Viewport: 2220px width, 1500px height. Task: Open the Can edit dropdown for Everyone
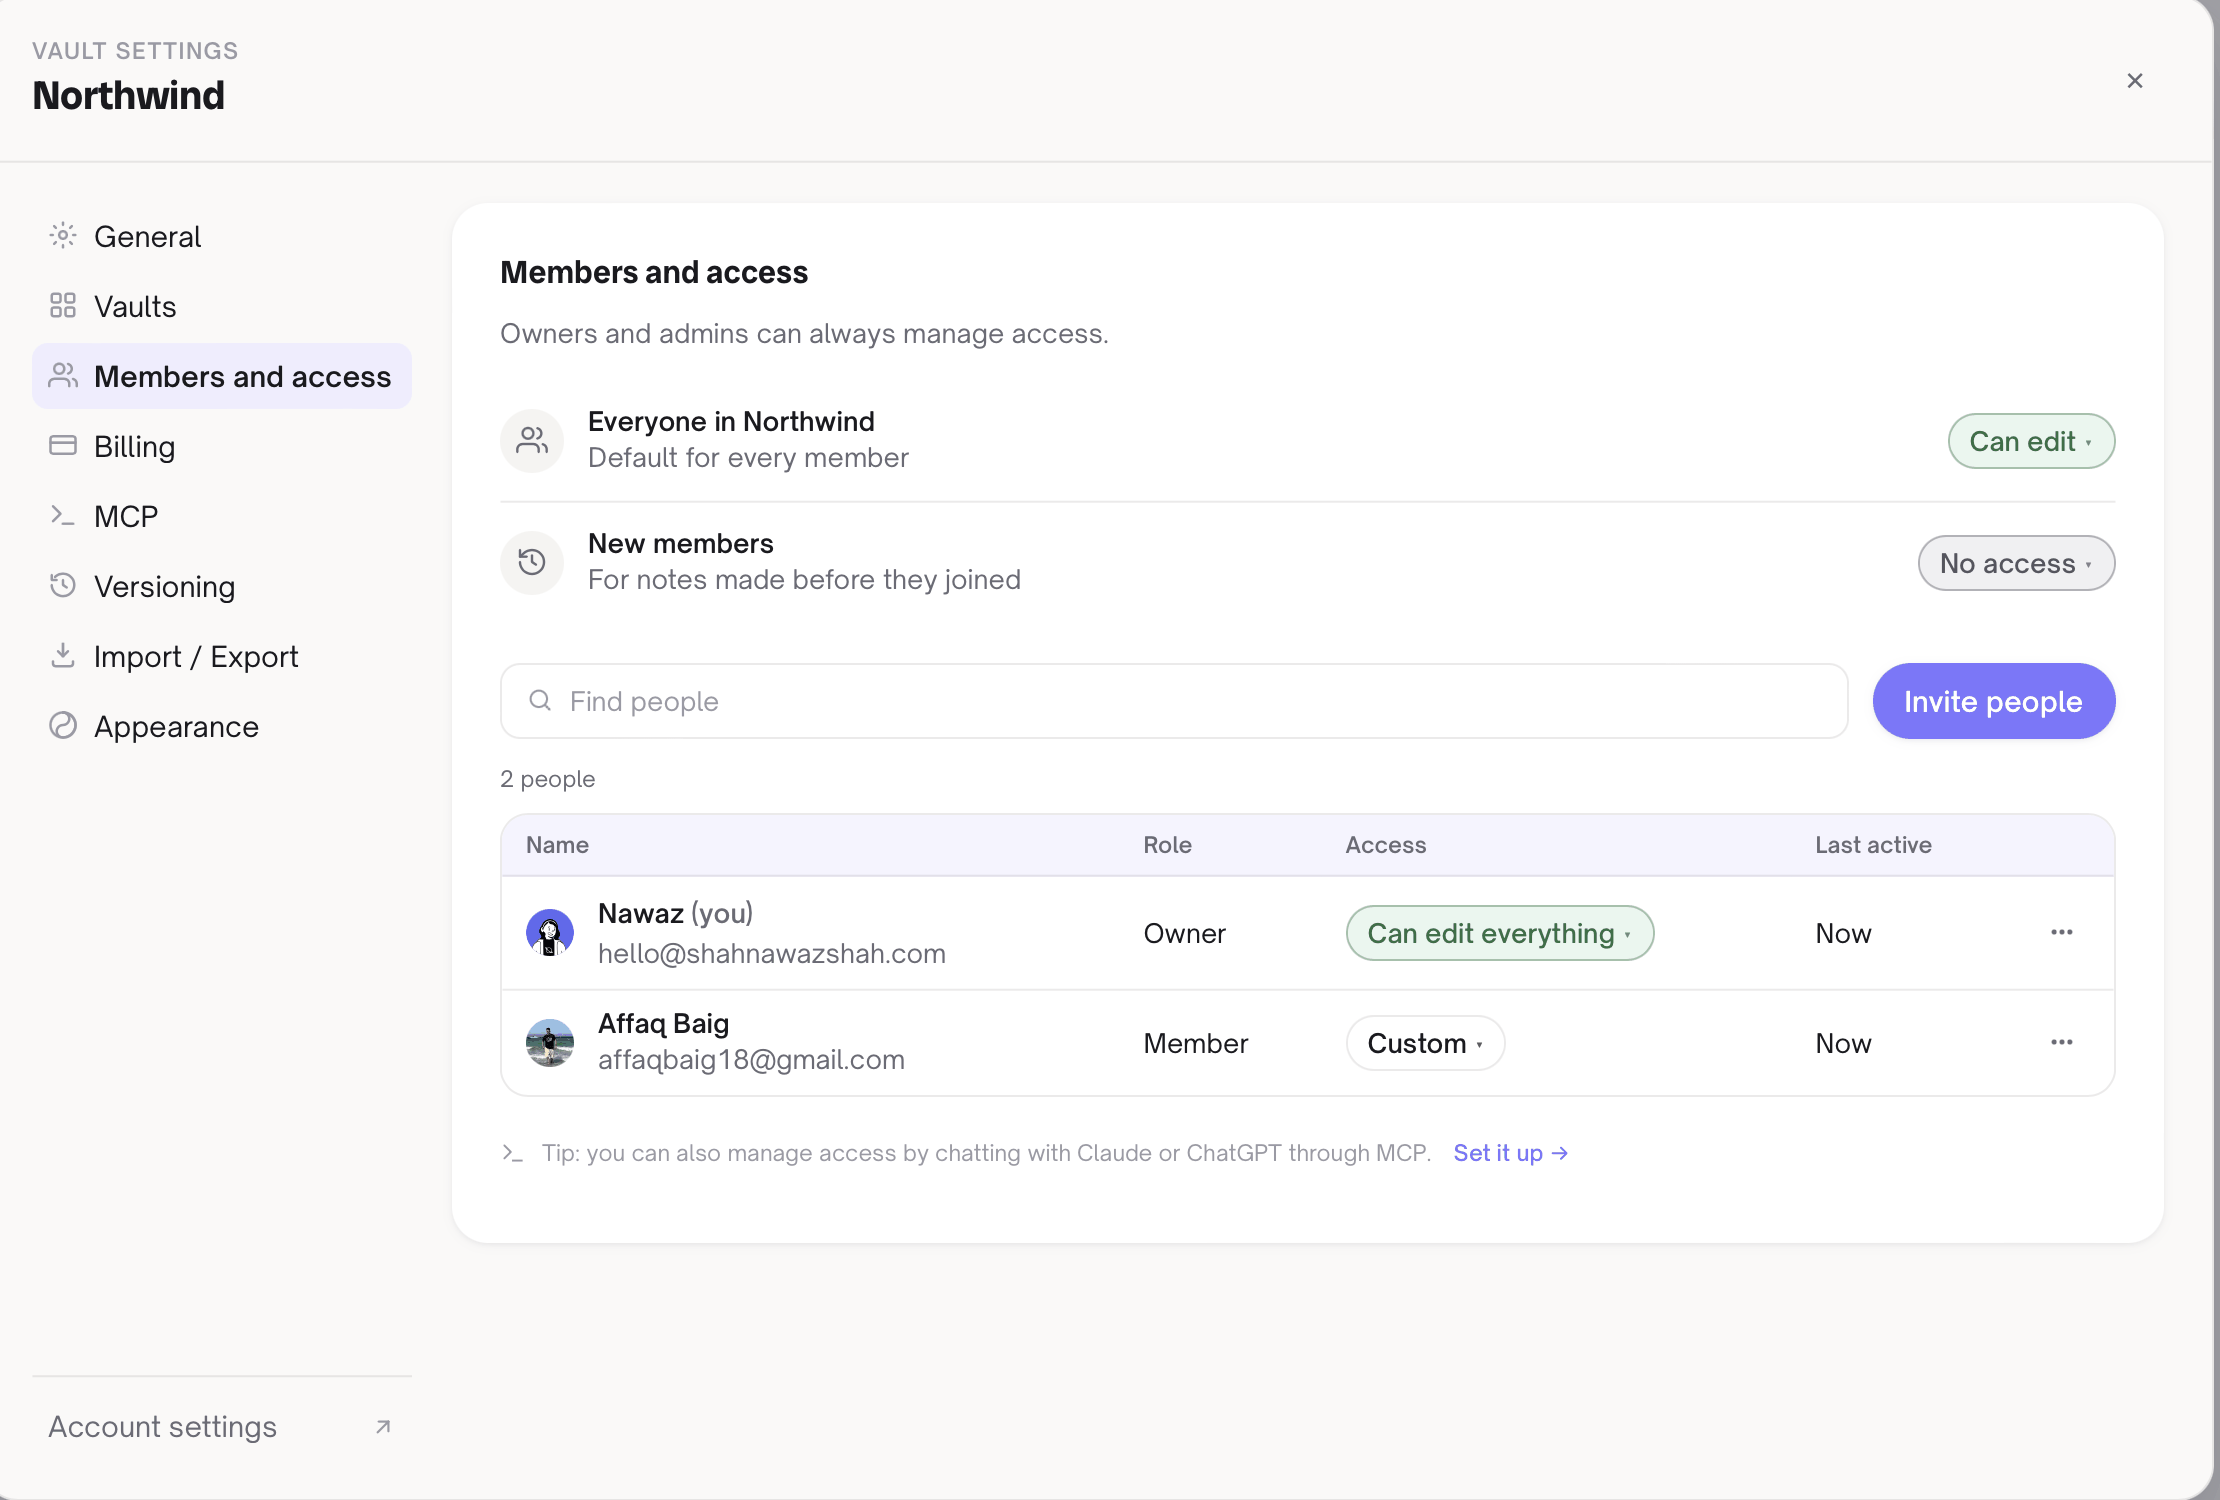tap(2031, 441)
